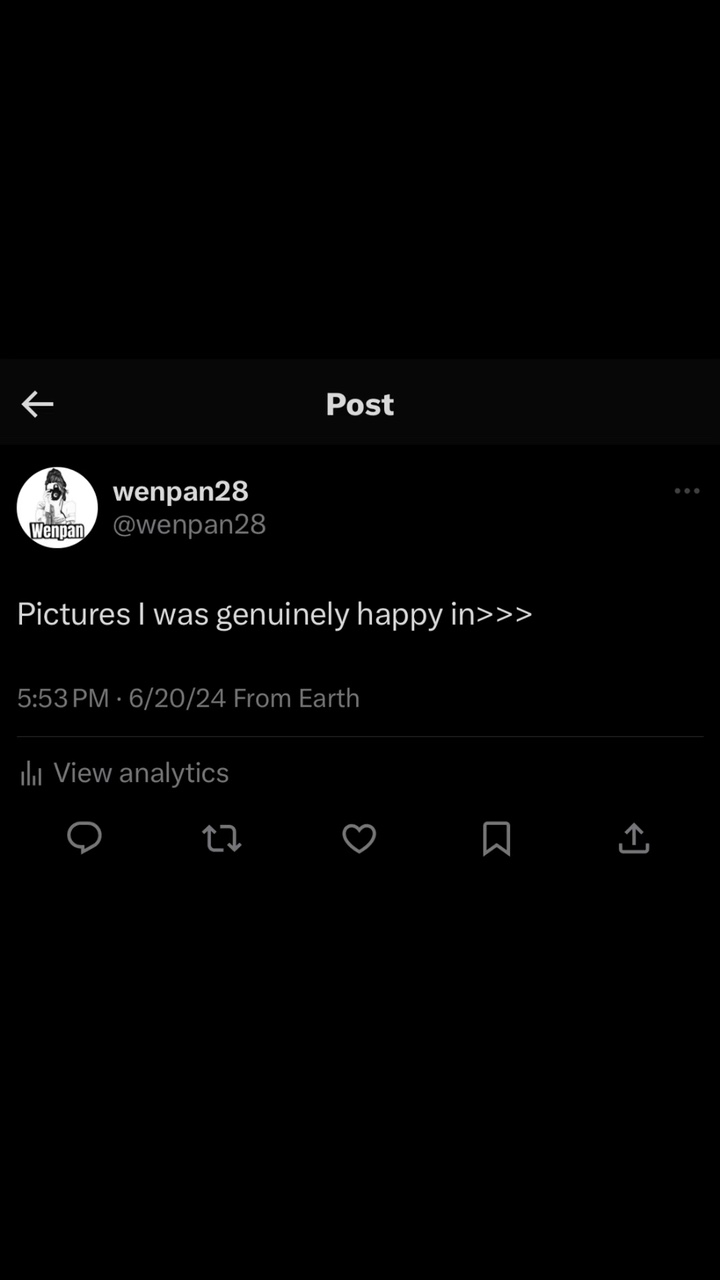Like the post with the heart icon
Viewport: 720px width, 1280px height.
coord(359,838)
